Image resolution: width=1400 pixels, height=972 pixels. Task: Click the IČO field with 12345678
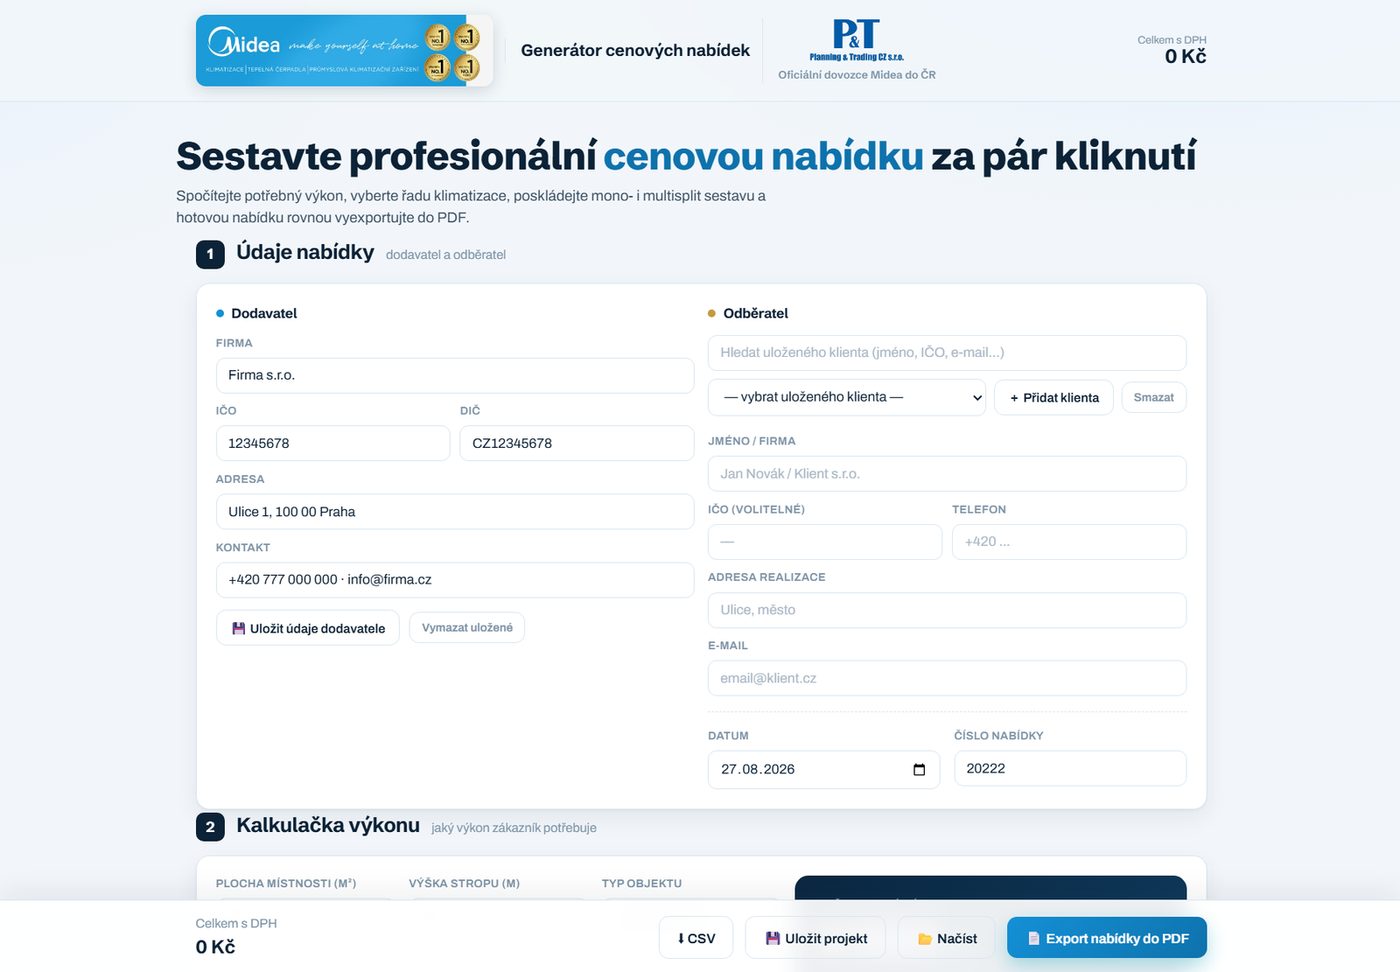click(x=333, y=443)
